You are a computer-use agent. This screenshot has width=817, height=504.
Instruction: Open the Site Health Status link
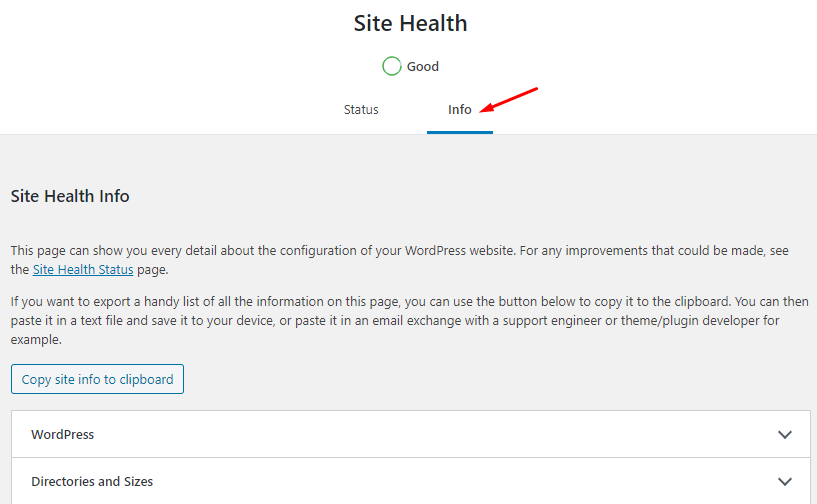[x=83, y=269]
